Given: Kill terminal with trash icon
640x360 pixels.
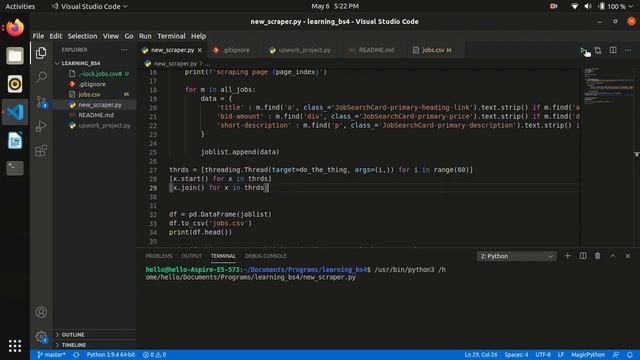Looking at the screenshot, I should point(598,256).
